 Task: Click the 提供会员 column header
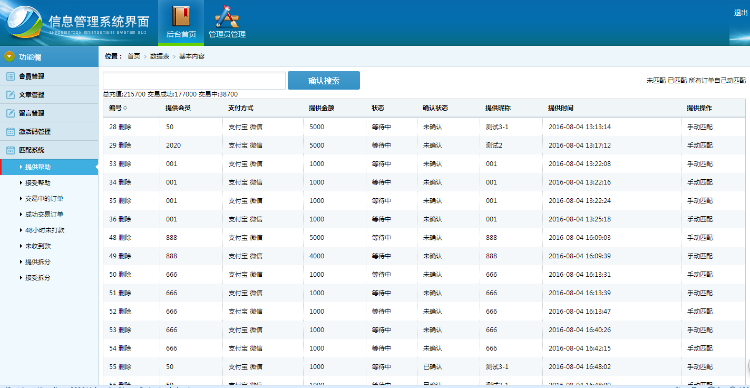click(178, 109)
